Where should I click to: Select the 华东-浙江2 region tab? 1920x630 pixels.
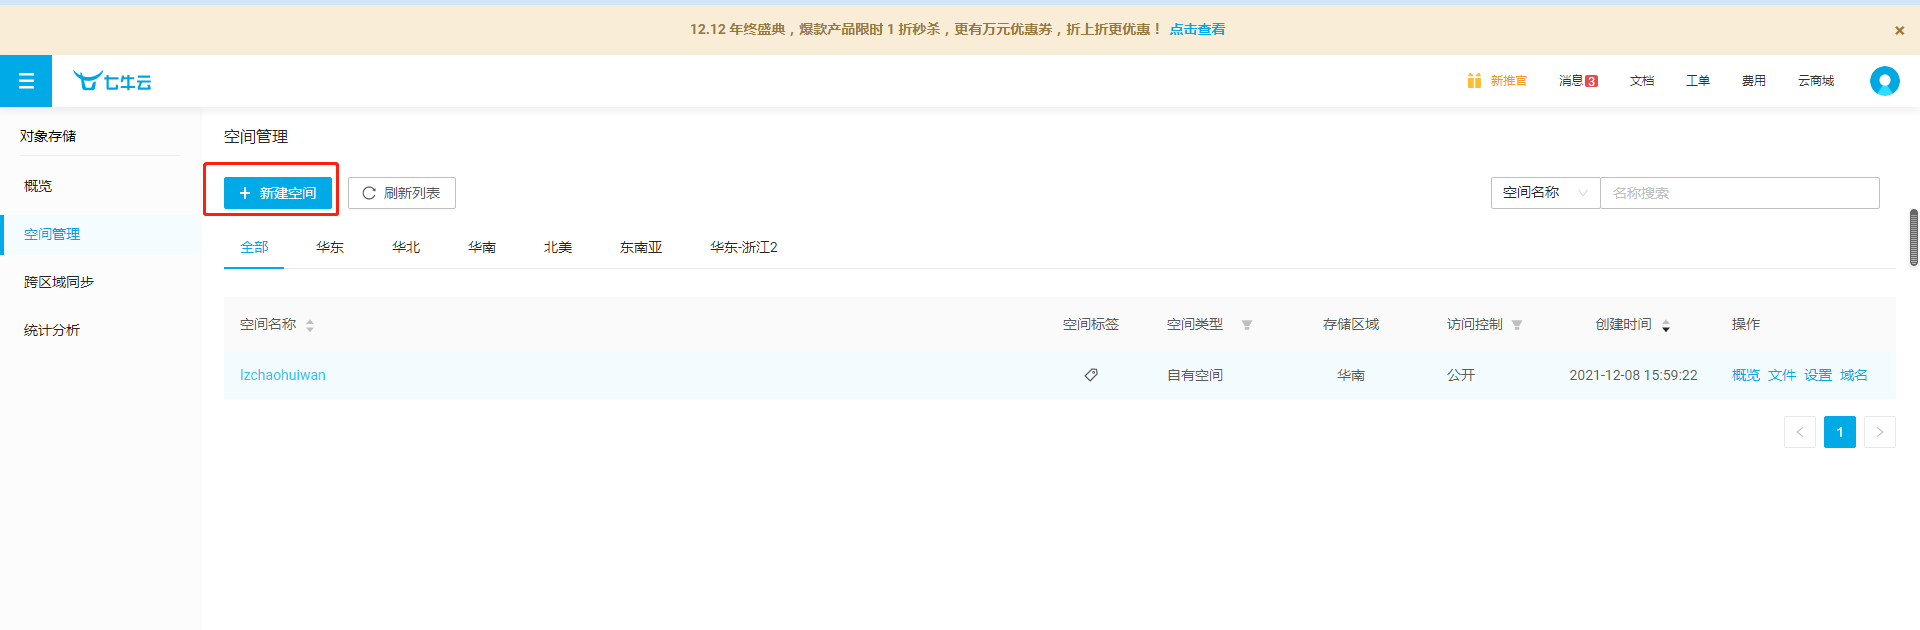click(744, 247)
